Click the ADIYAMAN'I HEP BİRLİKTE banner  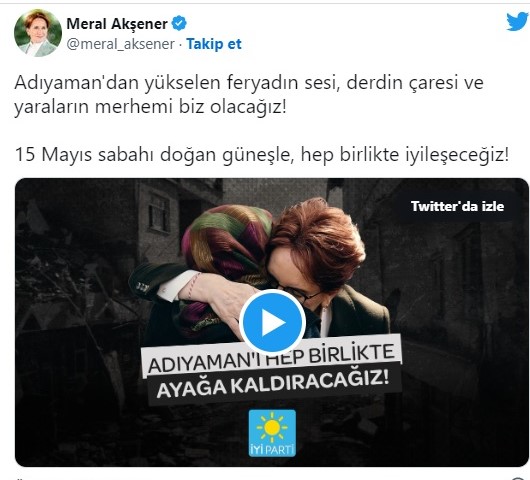point(271,358)
